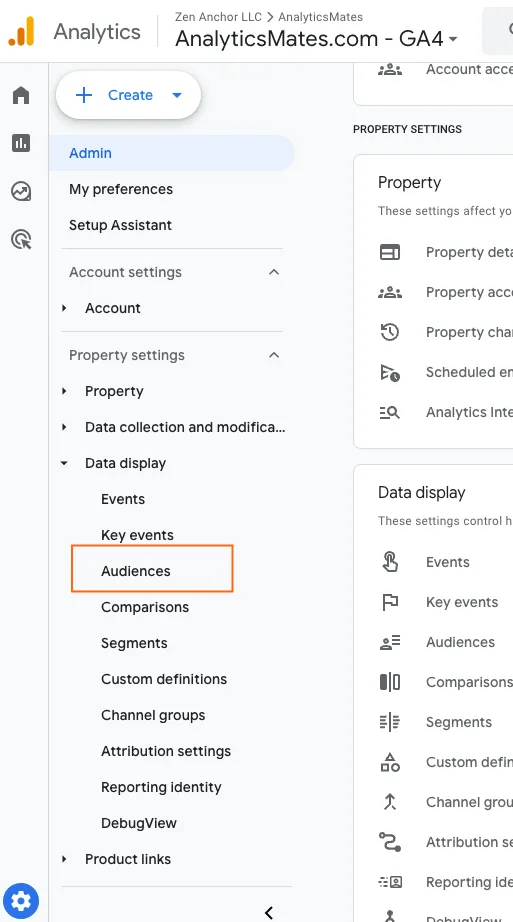Screen dimensions: 513x922
Task: Click Channel groups merge-arrow icon
Action: coord(389,802)
